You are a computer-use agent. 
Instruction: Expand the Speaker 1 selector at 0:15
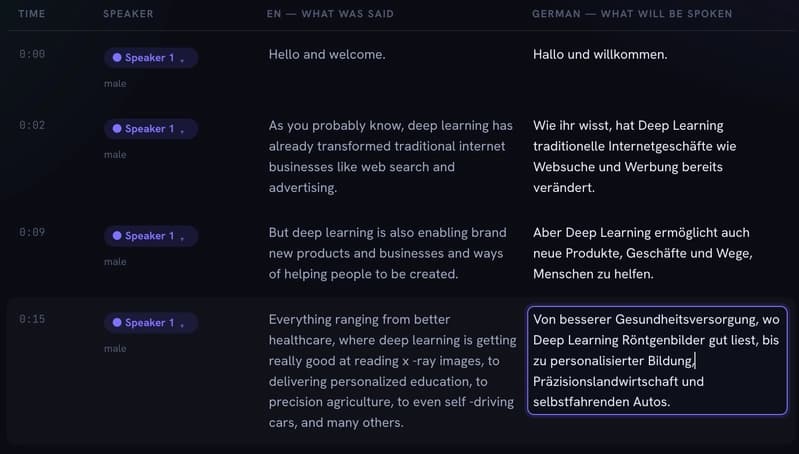(151, 323)
